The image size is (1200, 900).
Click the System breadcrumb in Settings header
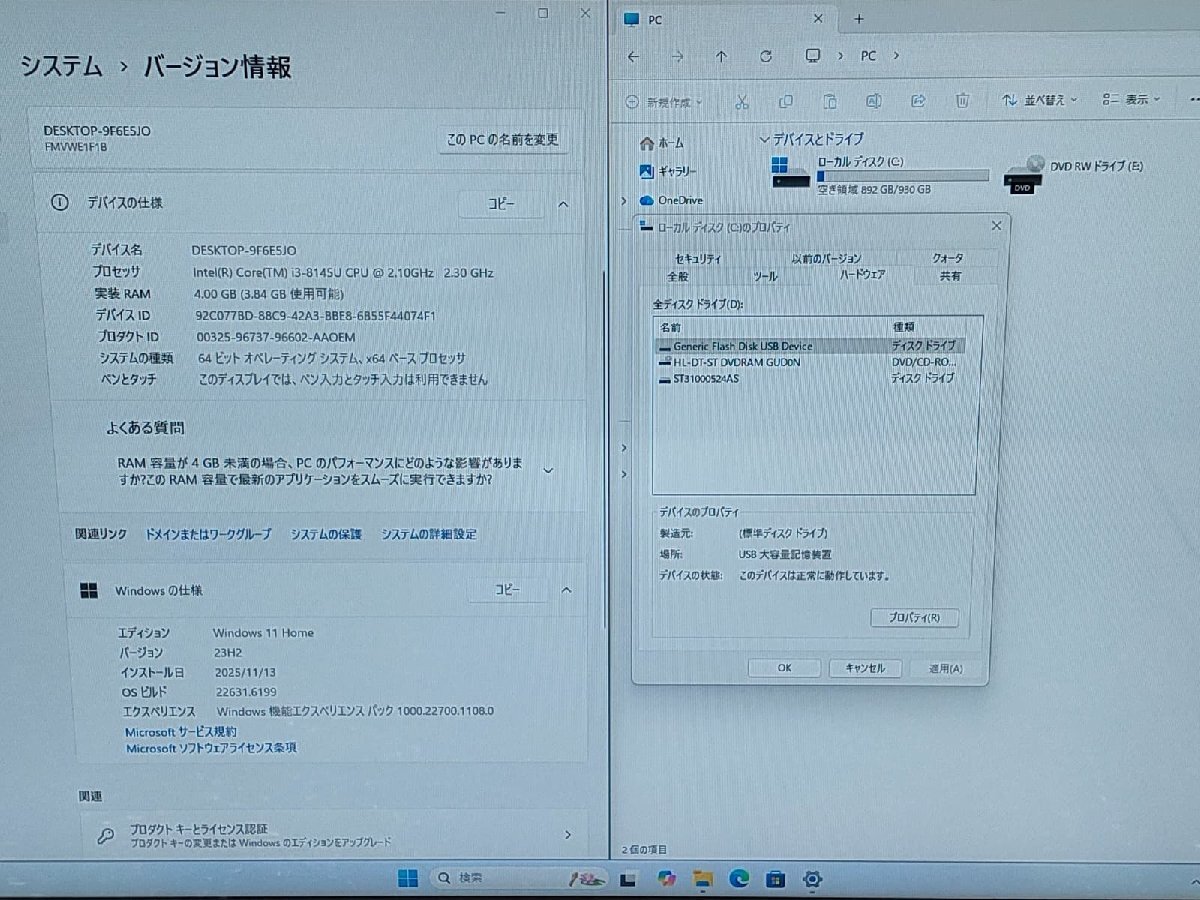(x=62, y=67)
